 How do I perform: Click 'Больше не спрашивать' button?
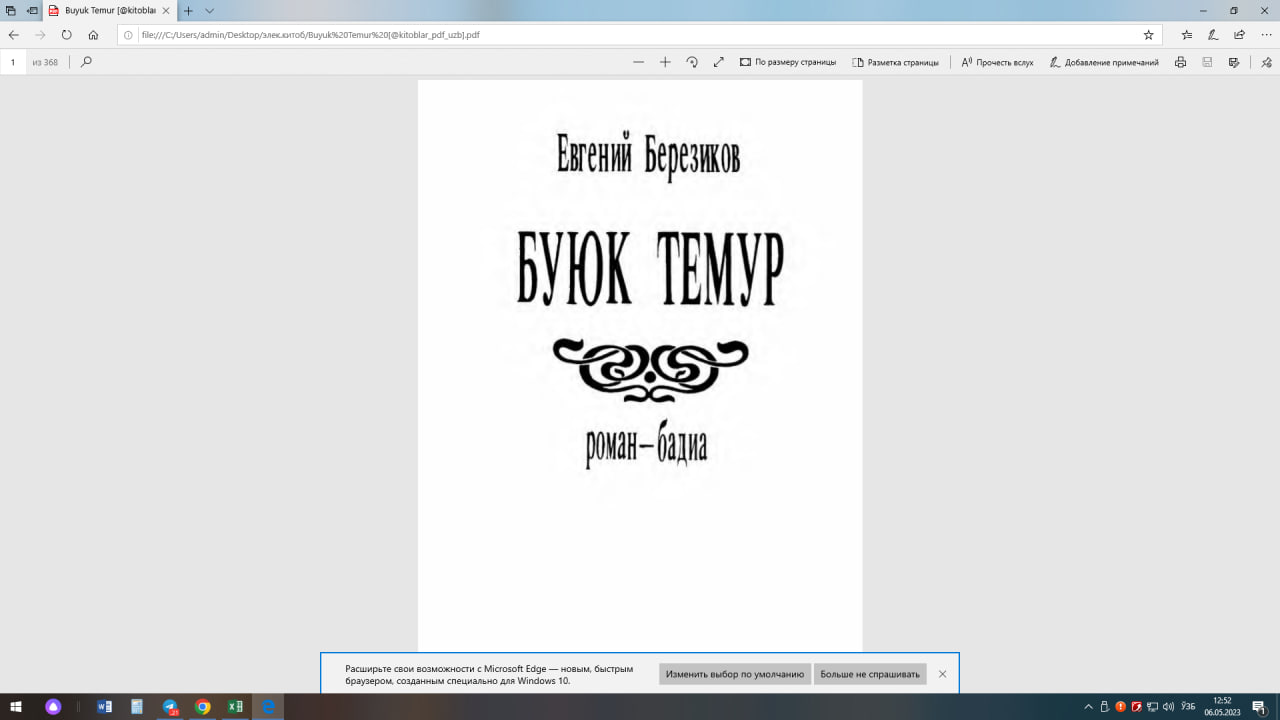coord(869,673)
